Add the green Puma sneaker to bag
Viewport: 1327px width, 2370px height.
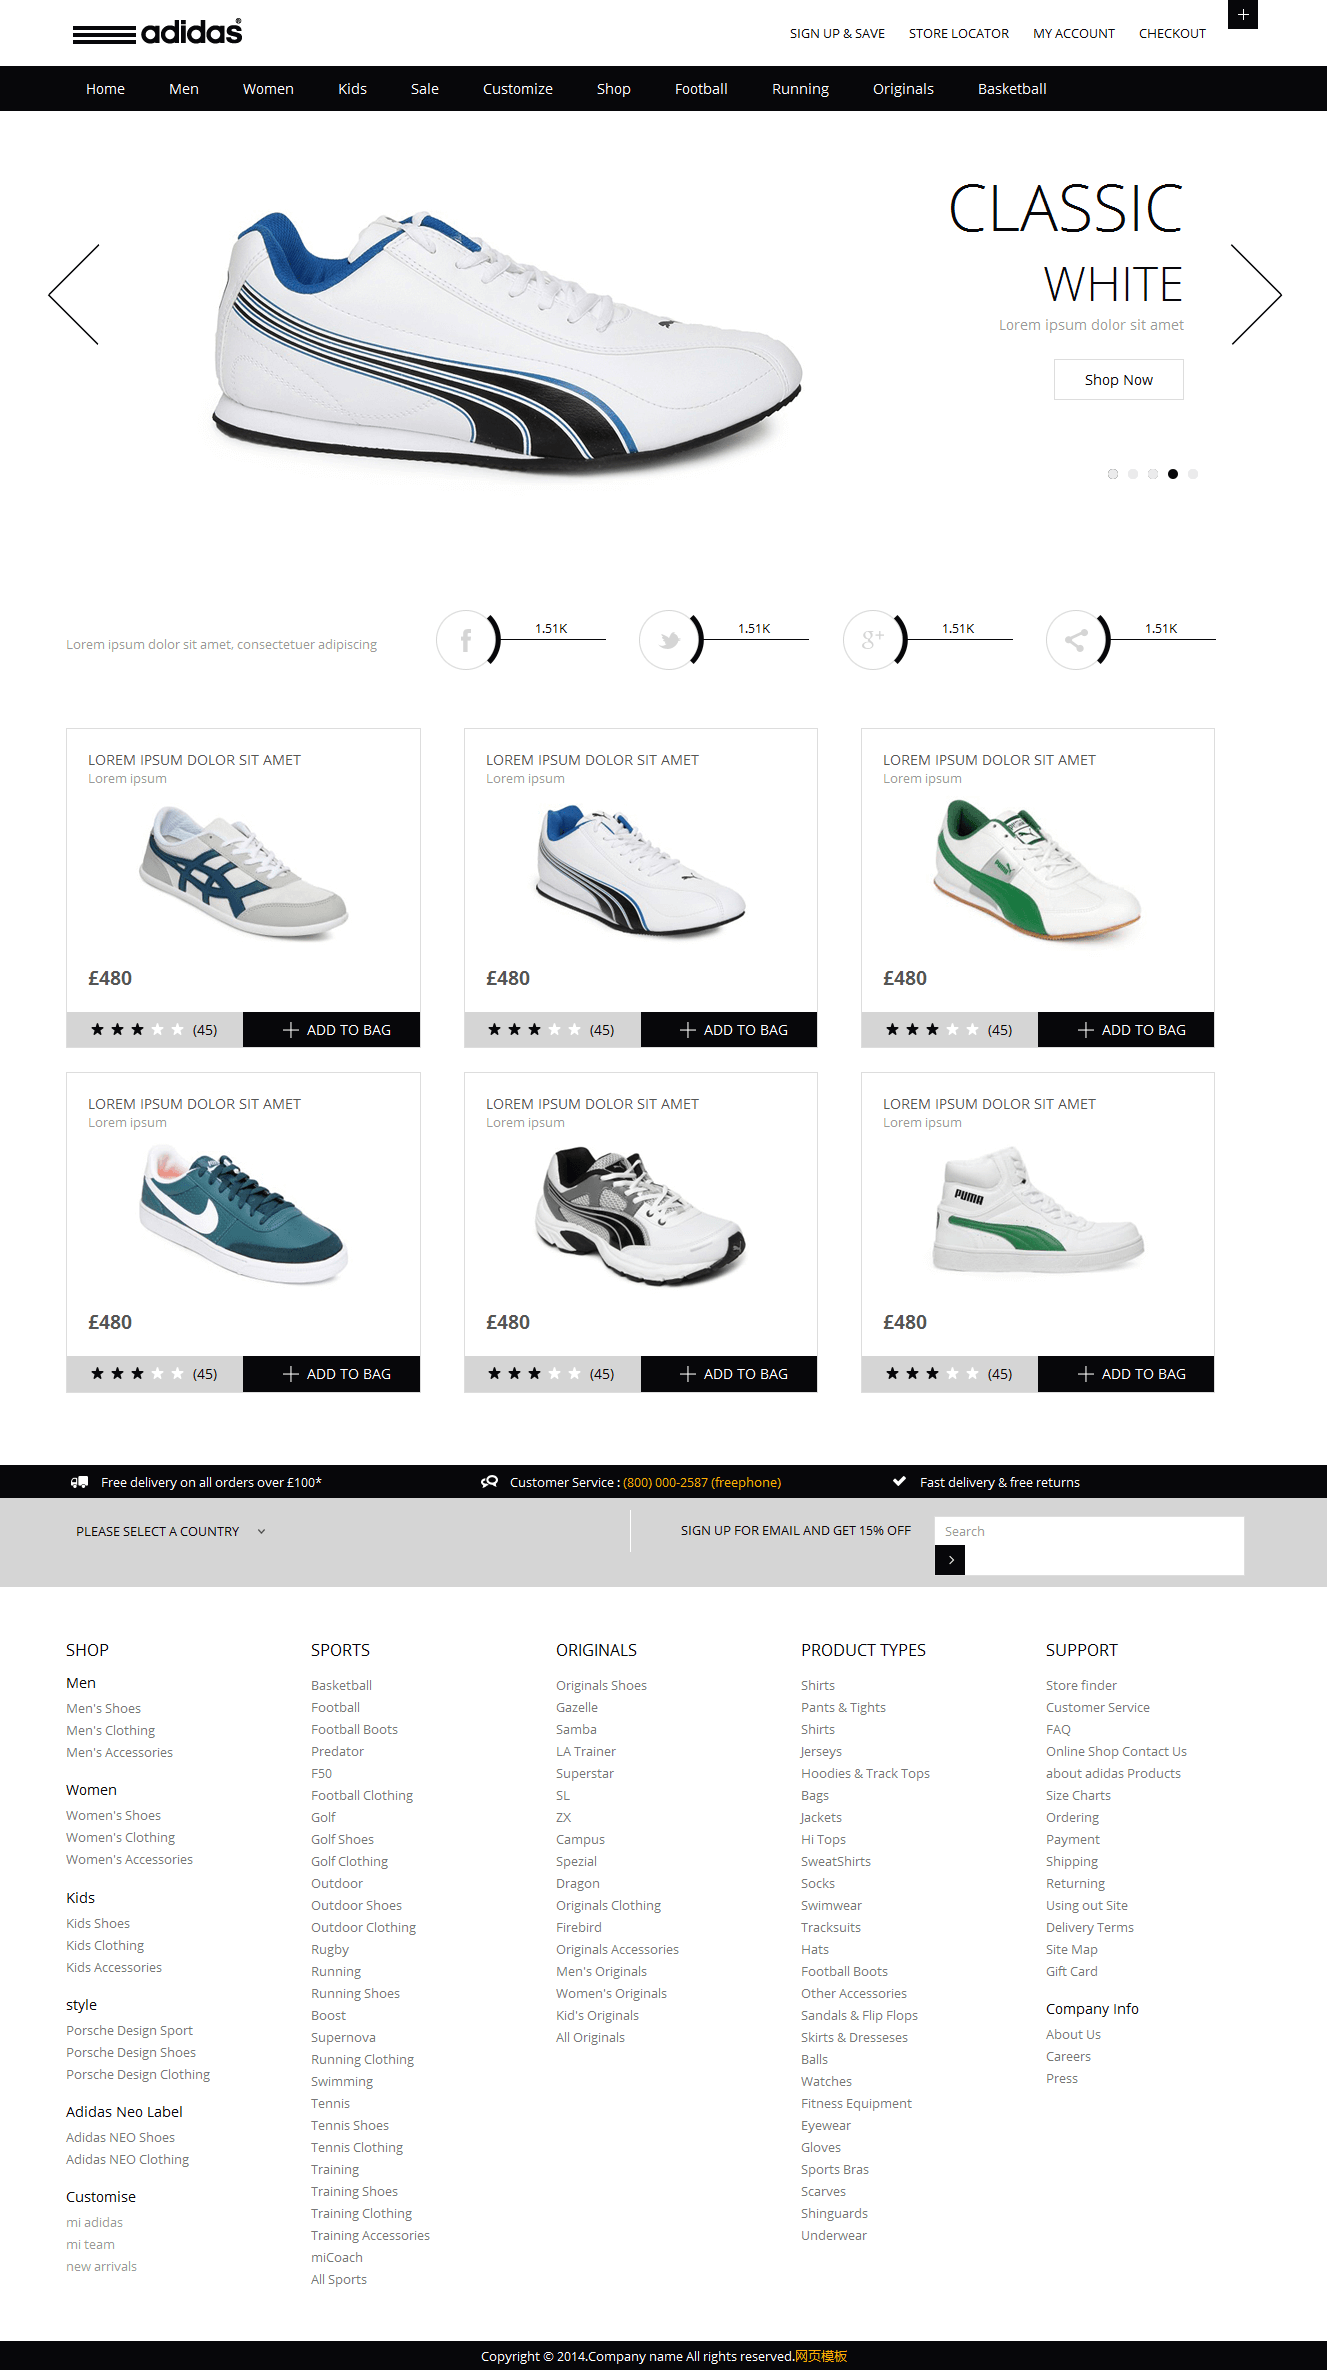tap(1126, 1030)
